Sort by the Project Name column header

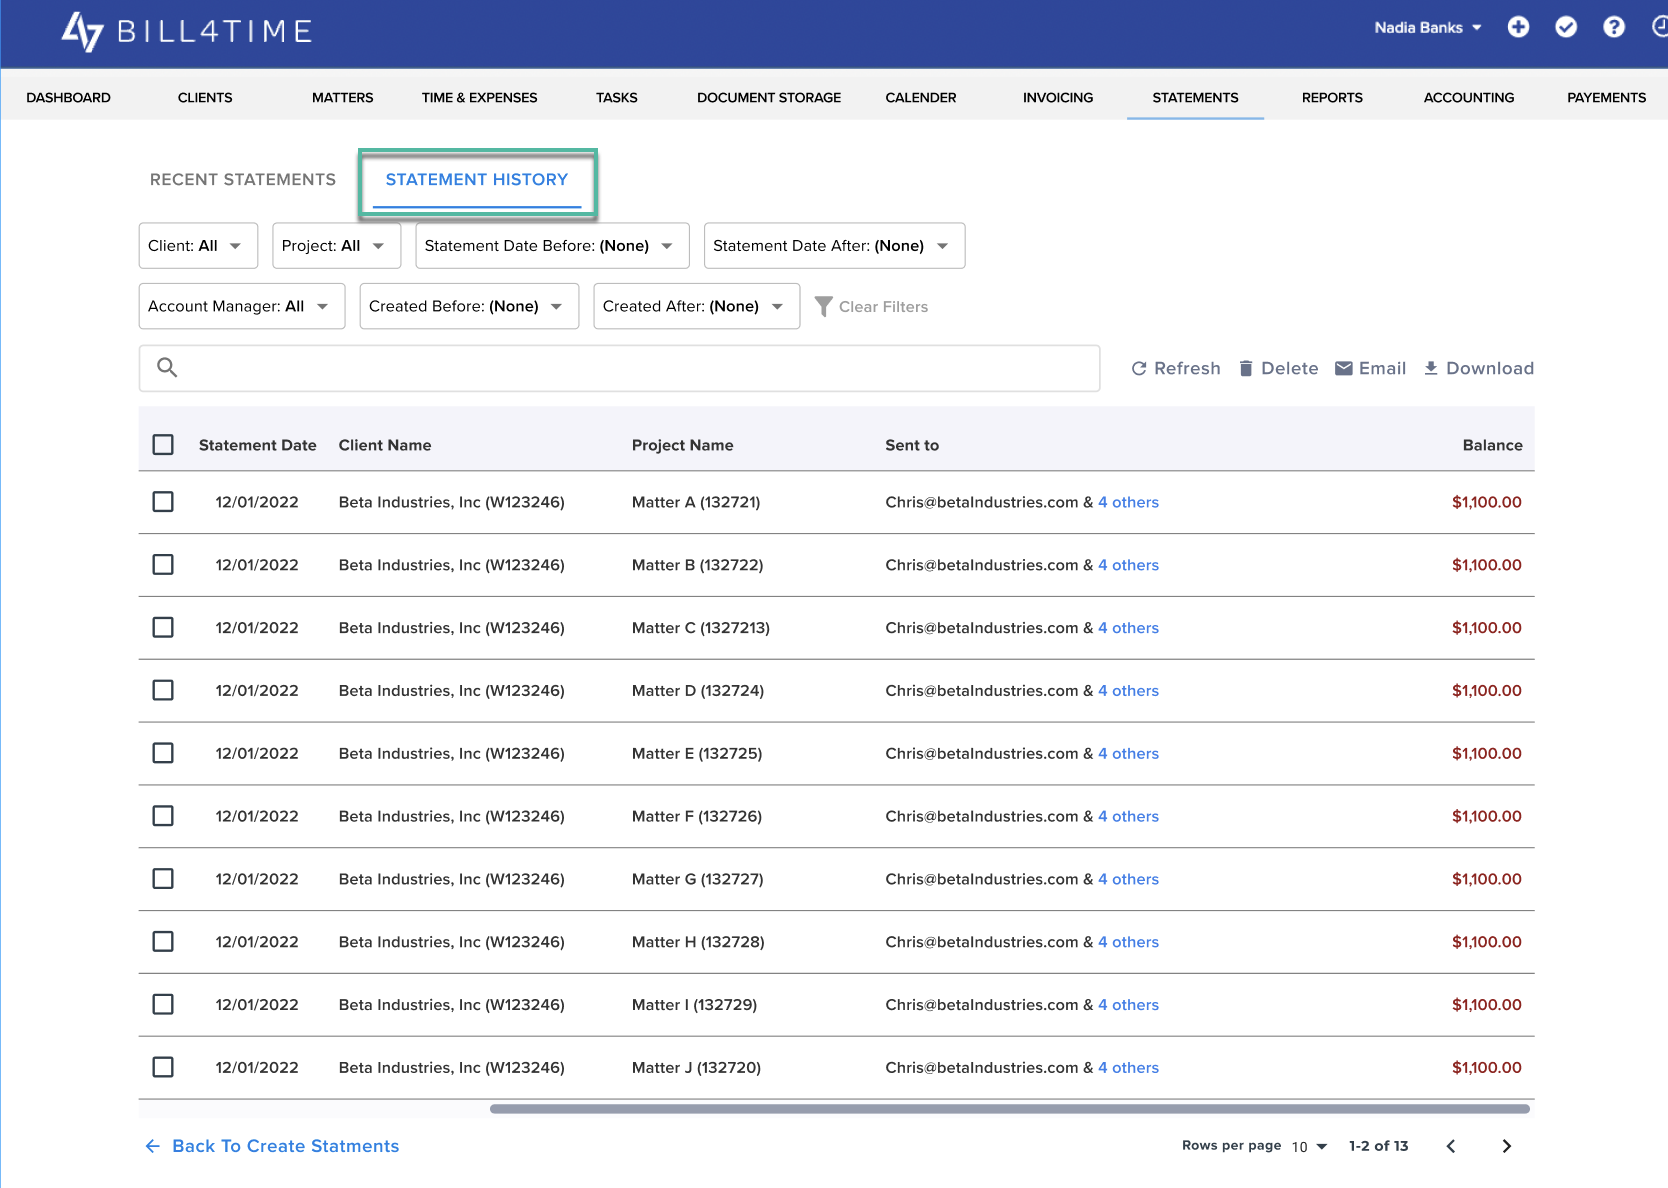point(682,445)
